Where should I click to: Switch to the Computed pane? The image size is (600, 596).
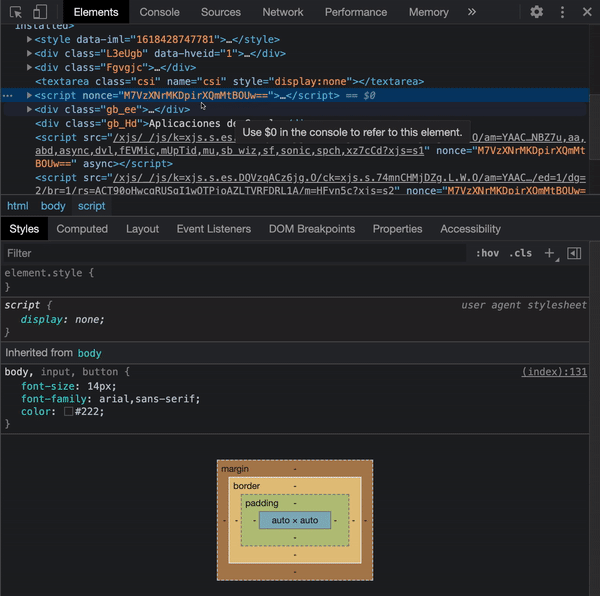click(x=82, y=229)
